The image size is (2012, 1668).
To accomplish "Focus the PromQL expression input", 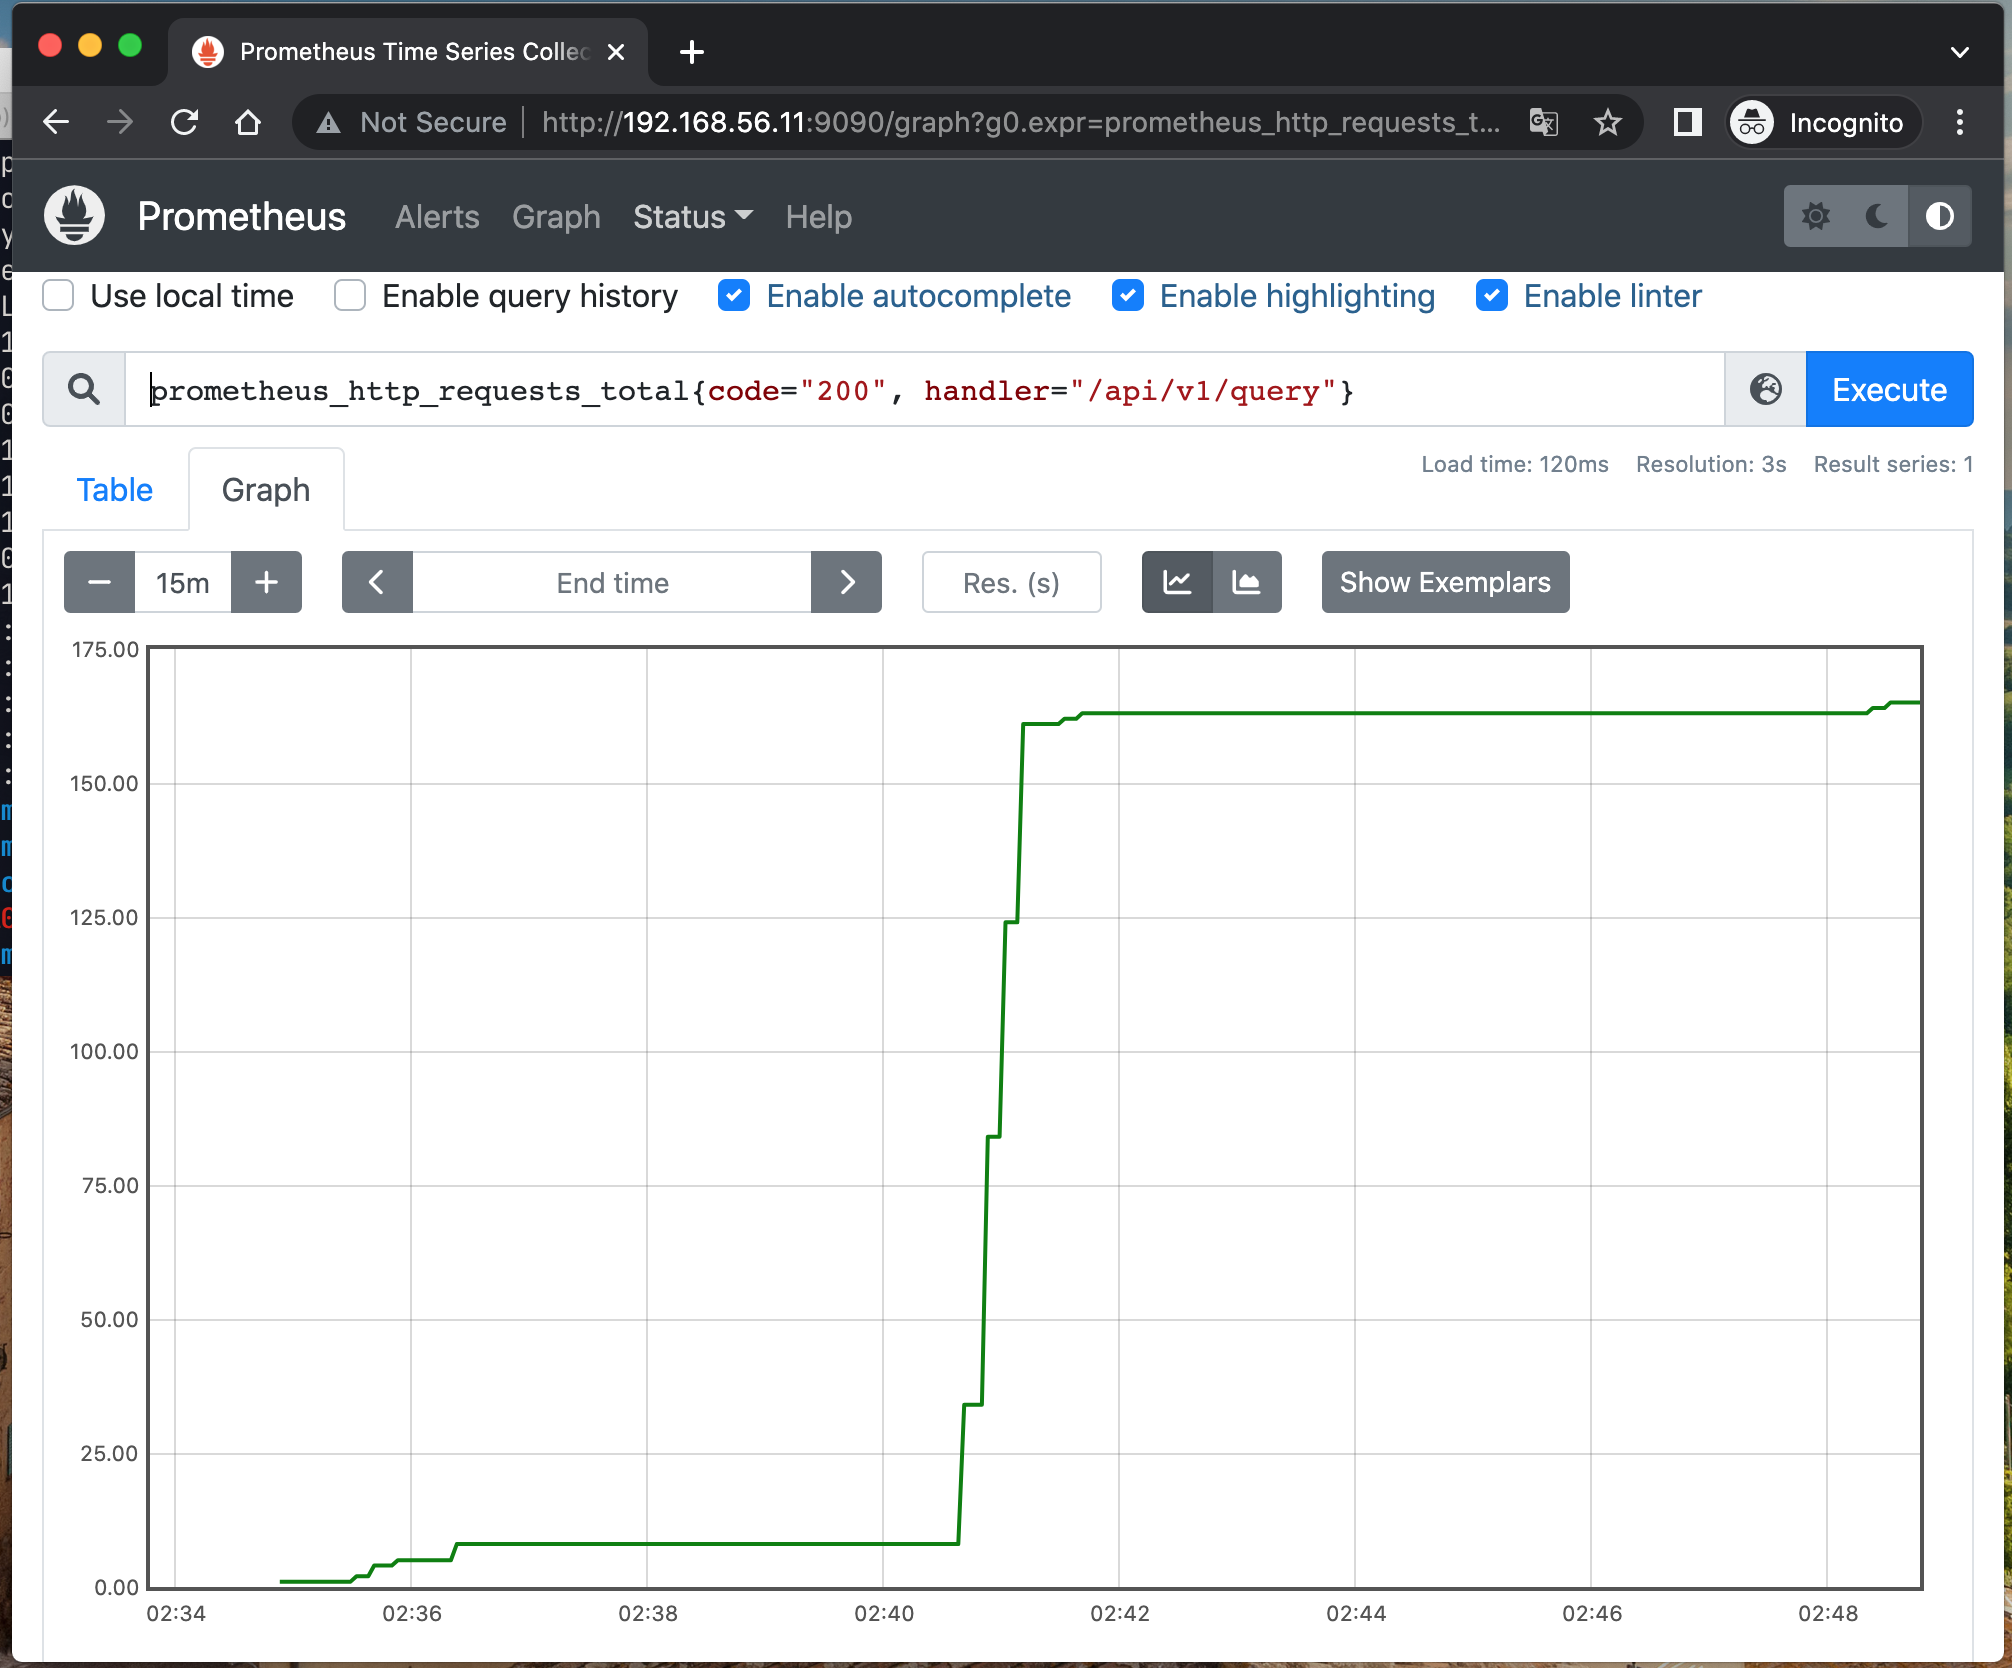I will click(x=925, y=389).
